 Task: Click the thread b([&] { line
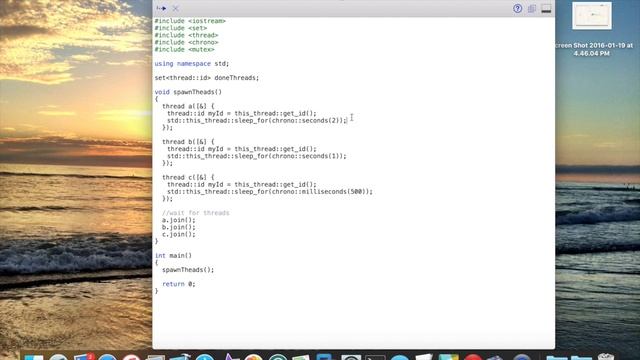coord(188,142)
